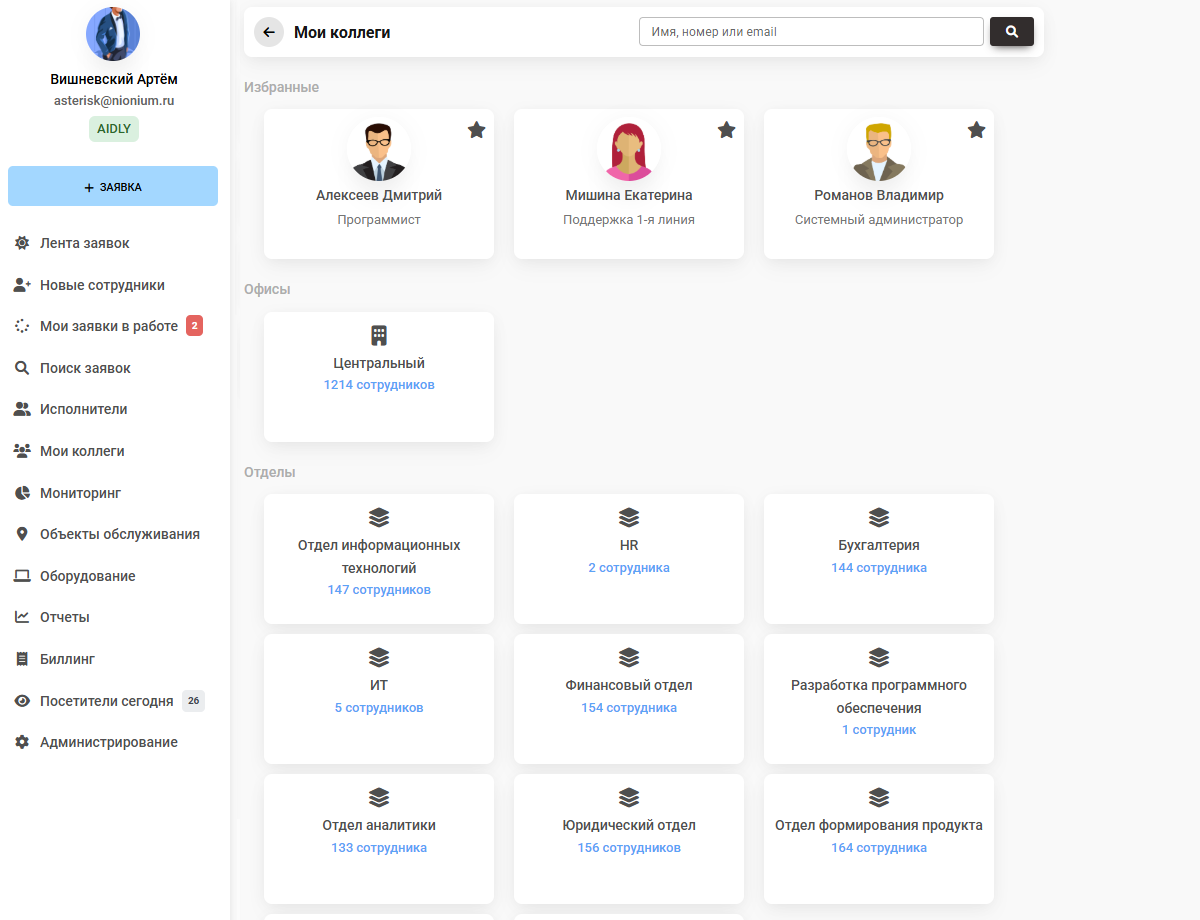The width and height of the screenshot is (1200, 920).
Task: Unstar Алексеев Дмитрий from favorites
Action: tap(477, 130)
